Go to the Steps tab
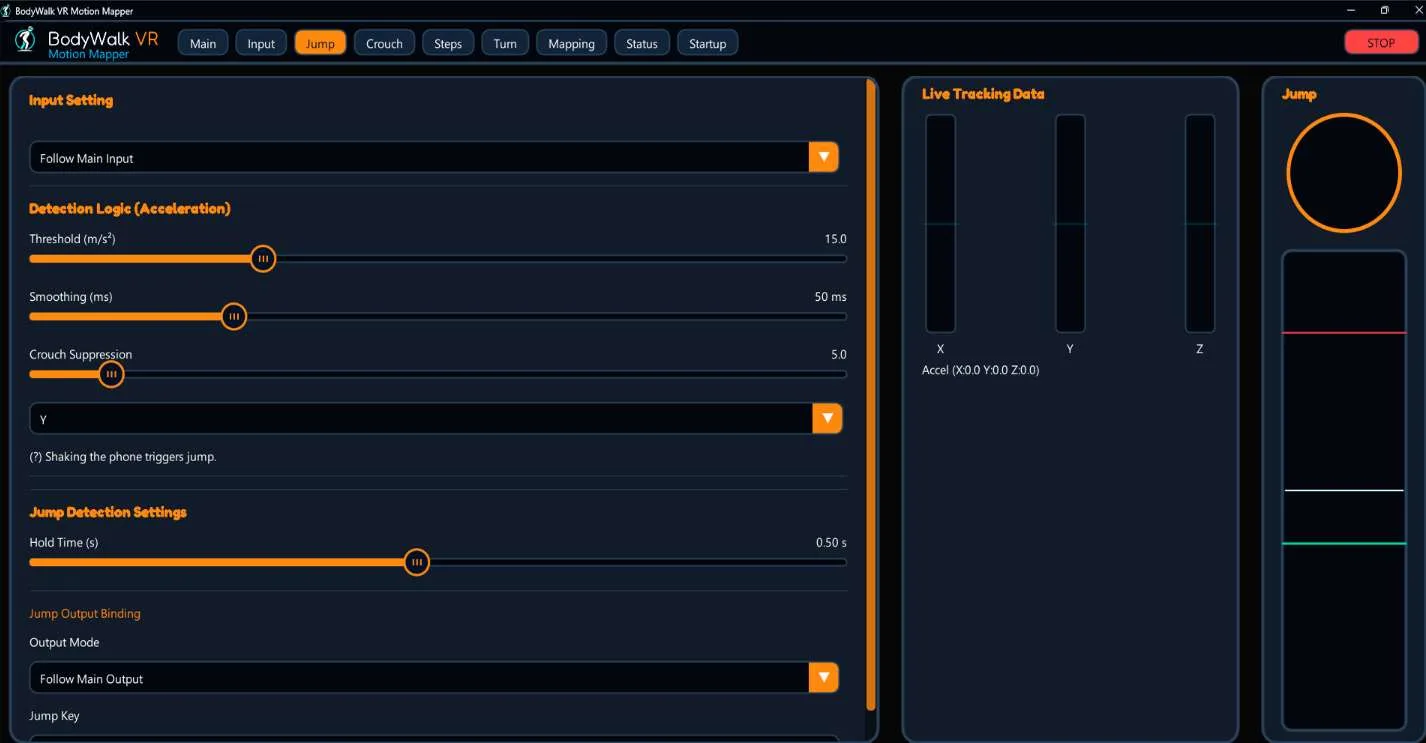 click(x=448, y=43)
